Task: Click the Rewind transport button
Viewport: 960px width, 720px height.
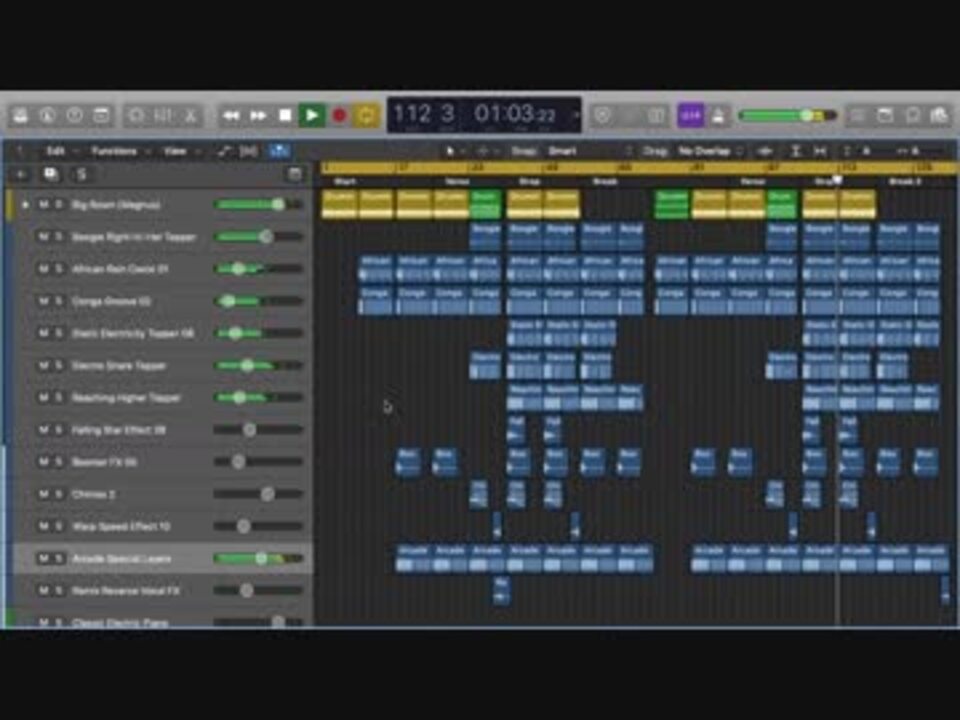Action: point(231,115)
